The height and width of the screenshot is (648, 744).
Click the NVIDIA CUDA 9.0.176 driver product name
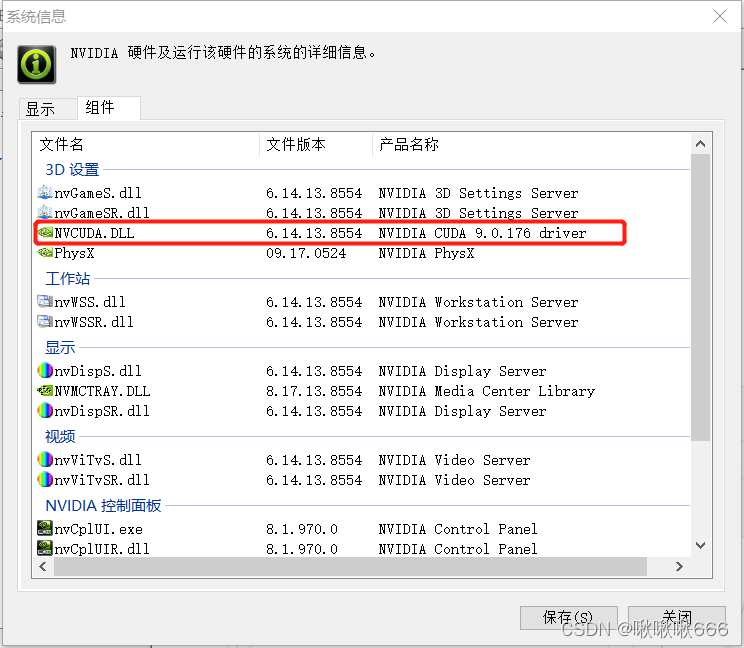click(482, 233)
